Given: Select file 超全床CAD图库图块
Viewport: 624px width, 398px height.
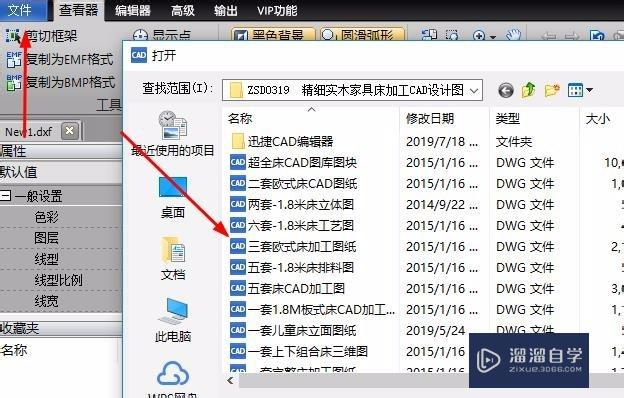Looking at the screenshot, I should (293, 162).
